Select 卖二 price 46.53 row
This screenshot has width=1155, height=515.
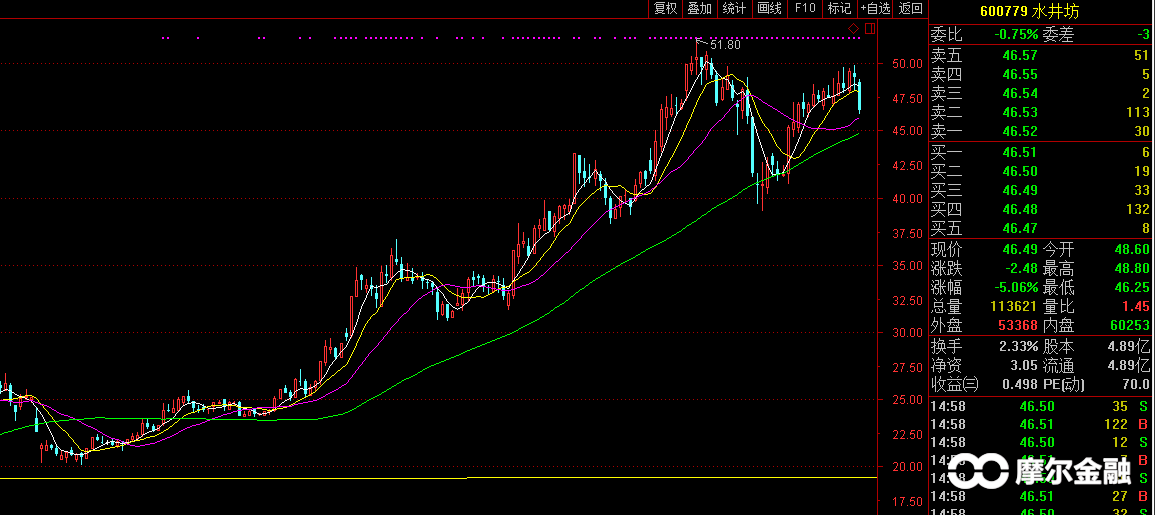coord(1042,113)
